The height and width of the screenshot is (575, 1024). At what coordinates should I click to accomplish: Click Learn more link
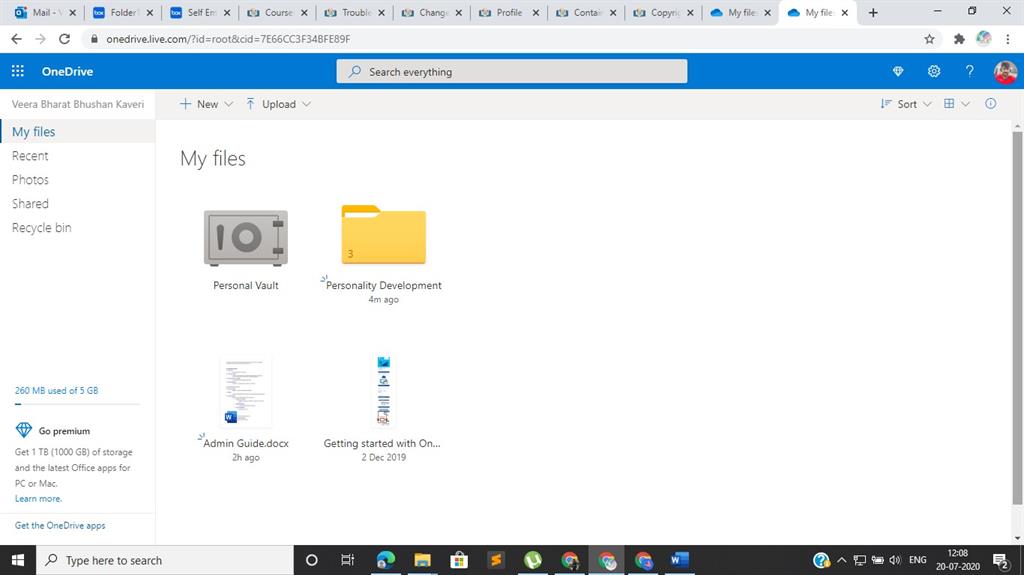(38, 499)
